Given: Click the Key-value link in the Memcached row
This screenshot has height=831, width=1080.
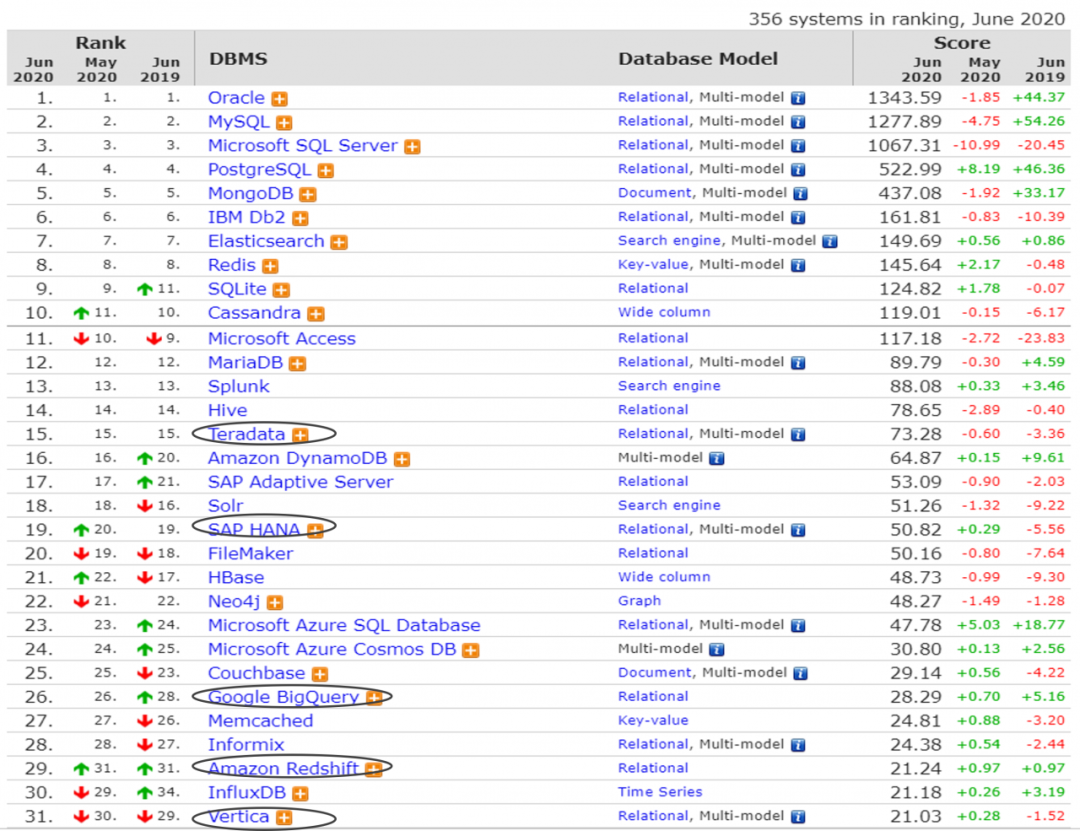Looking at the screenshot, I should 653,721.
